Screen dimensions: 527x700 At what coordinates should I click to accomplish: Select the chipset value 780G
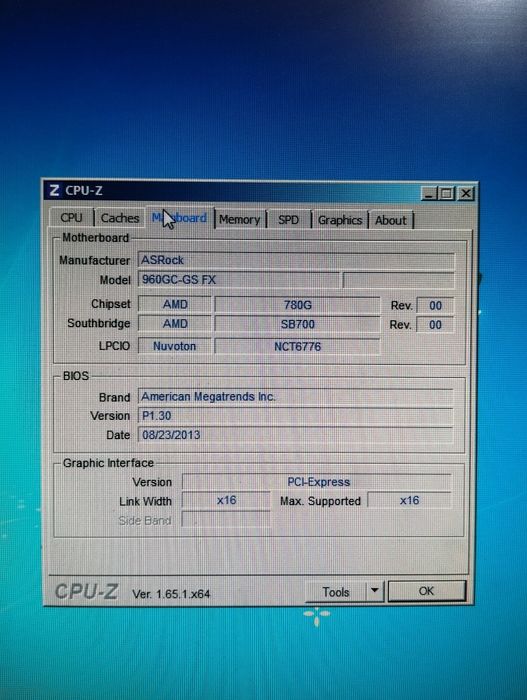(297, 305)
